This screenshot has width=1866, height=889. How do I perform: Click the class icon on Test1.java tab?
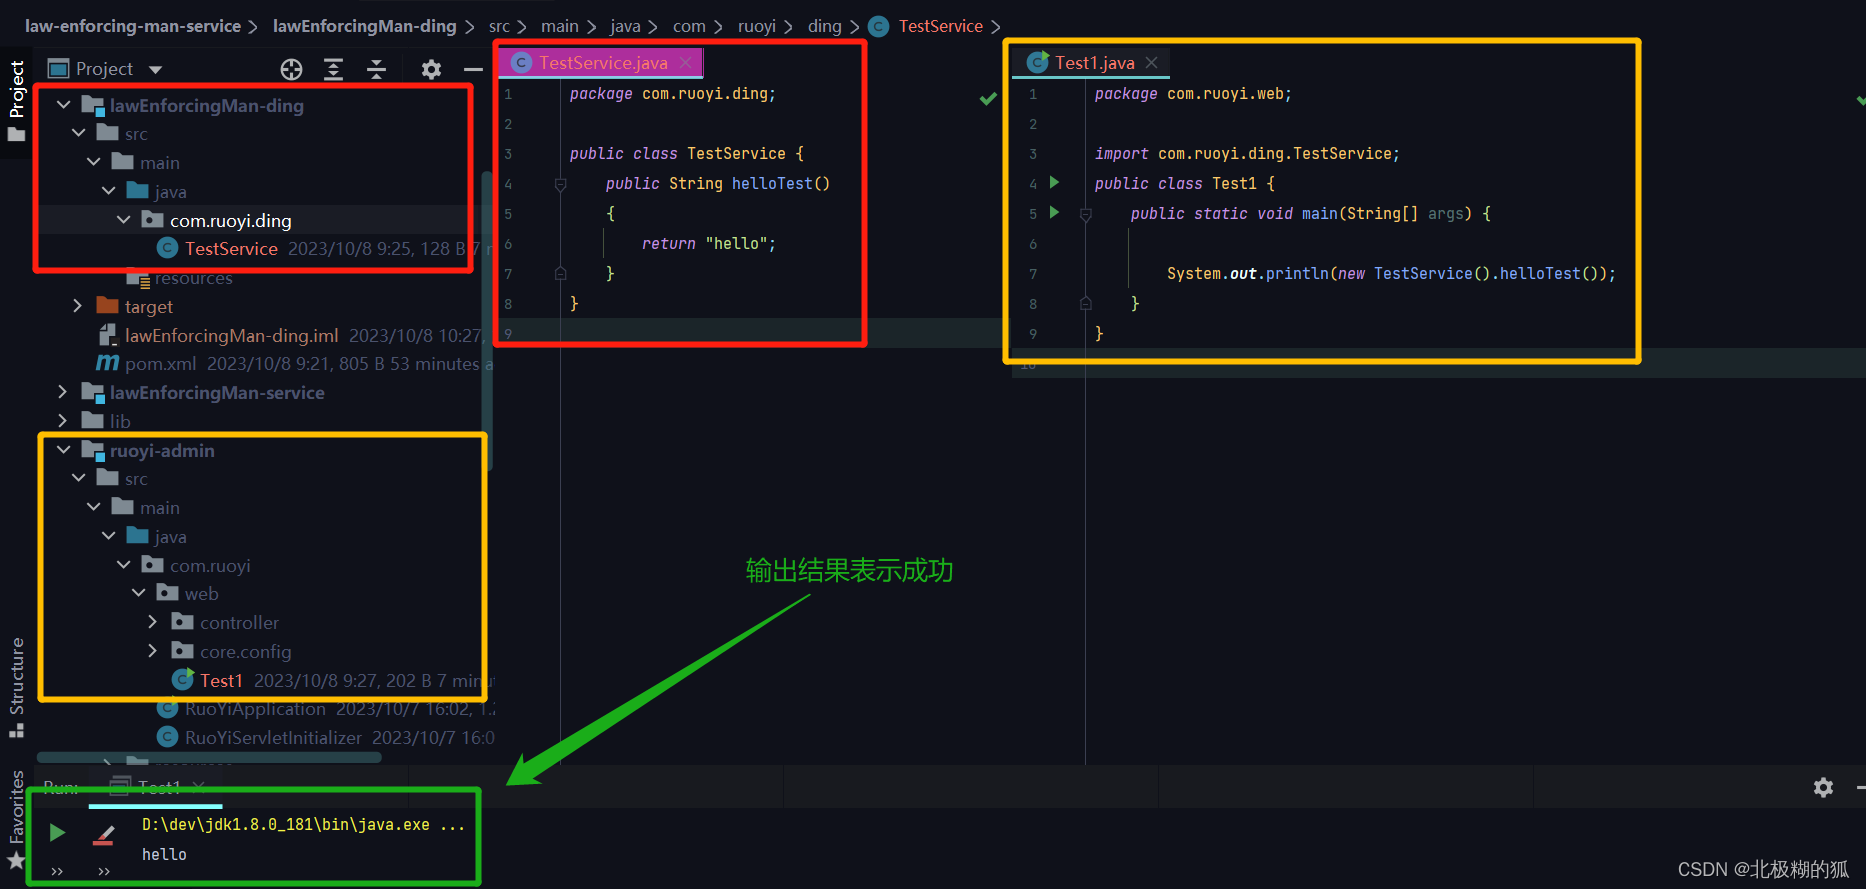[x=1038, y=62]
